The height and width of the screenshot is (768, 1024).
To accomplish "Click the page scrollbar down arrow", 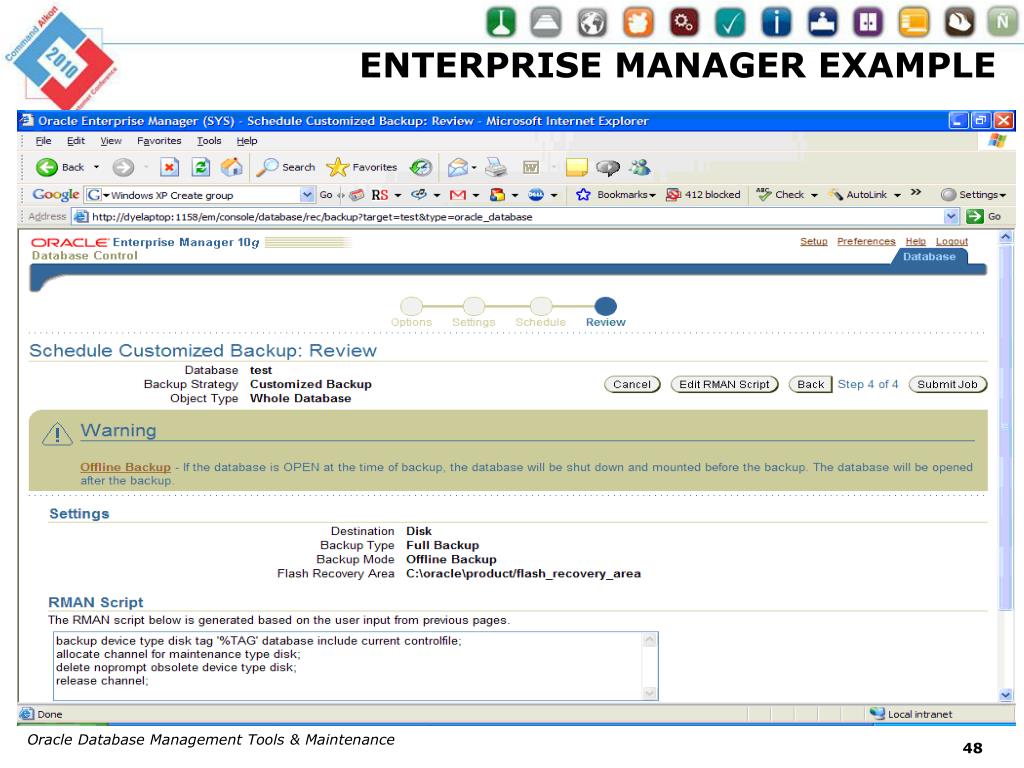I will [1006, 695].
